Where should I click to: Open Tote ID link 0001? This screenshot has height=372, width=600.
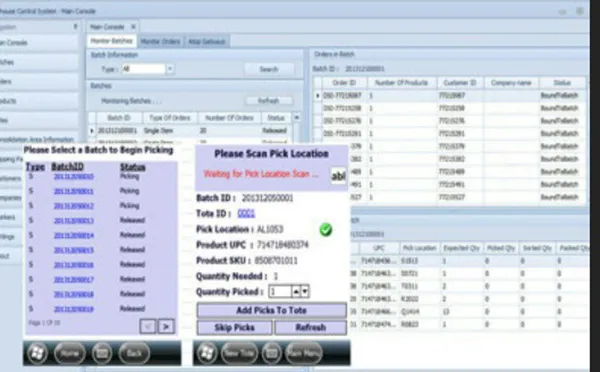[246, 213]
